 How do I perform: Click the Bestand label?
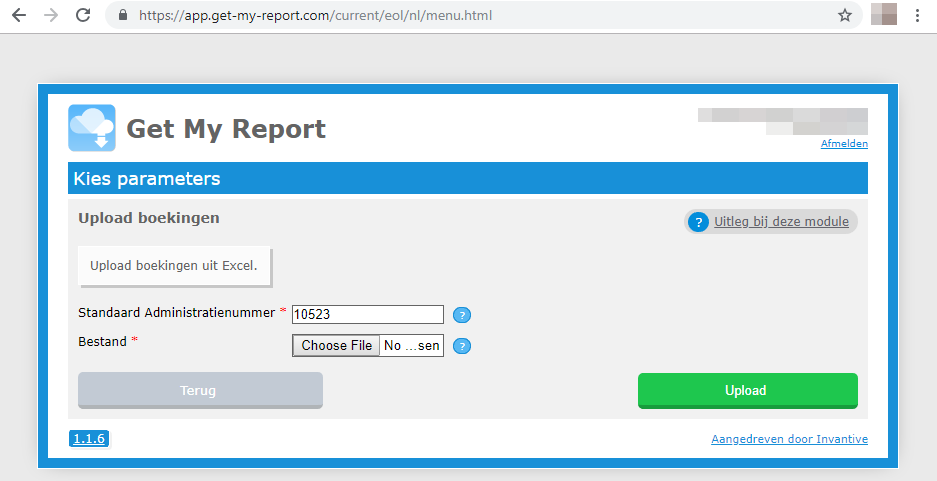click(102, 342)
